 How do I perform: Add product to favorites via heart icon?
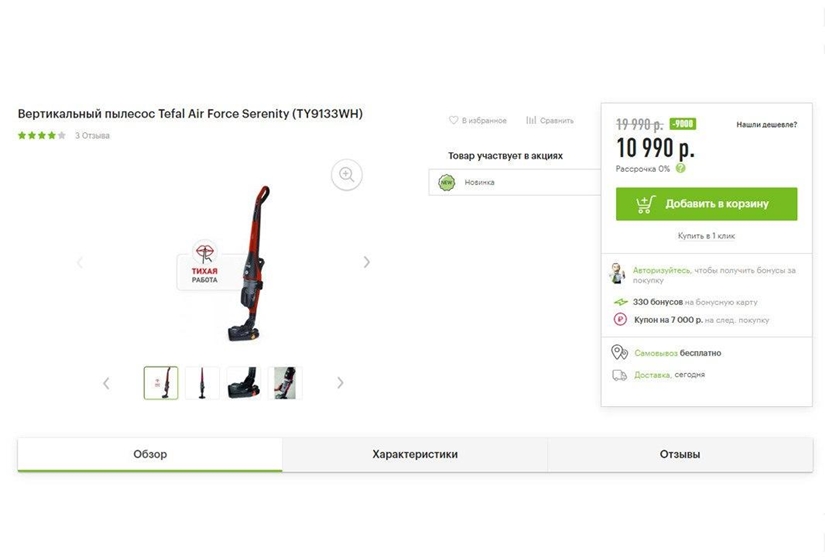point(453,120)
